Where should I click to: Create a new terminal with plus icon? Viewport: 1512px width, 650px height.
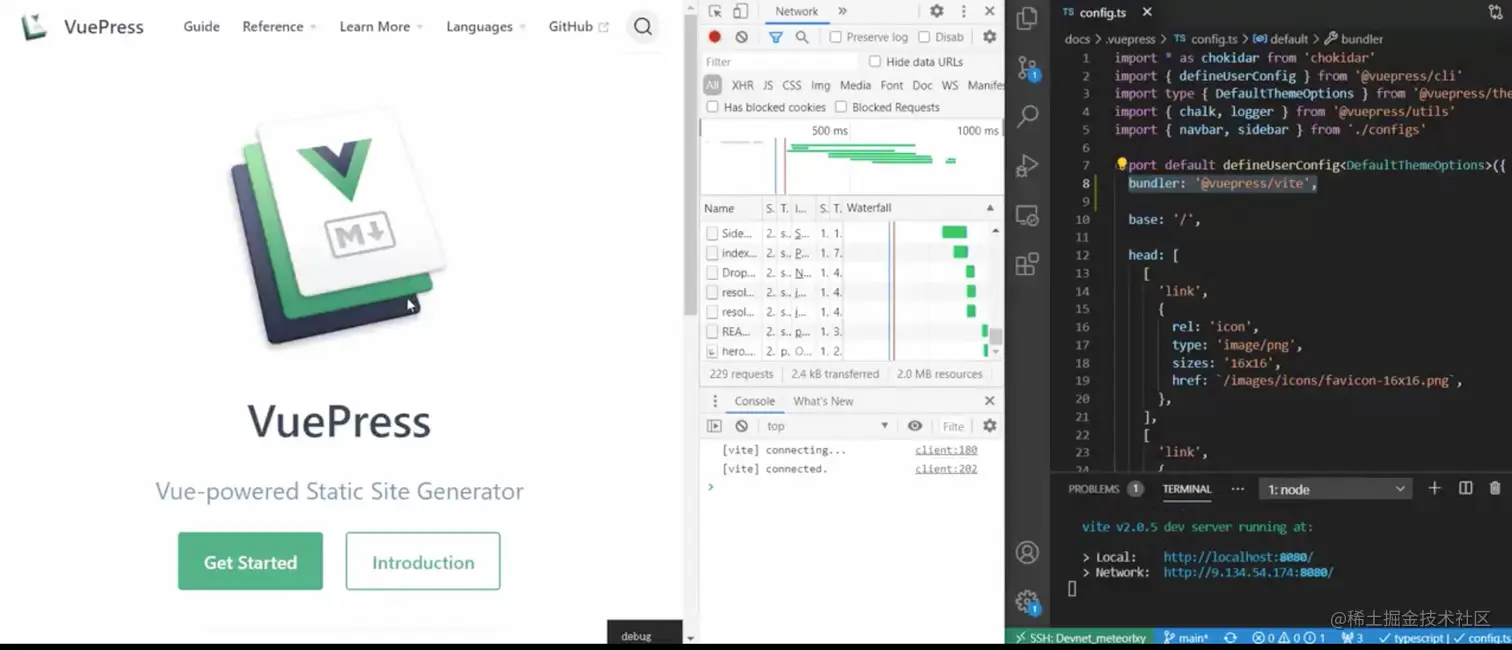pyautogui.click(x=1434, y=488)
